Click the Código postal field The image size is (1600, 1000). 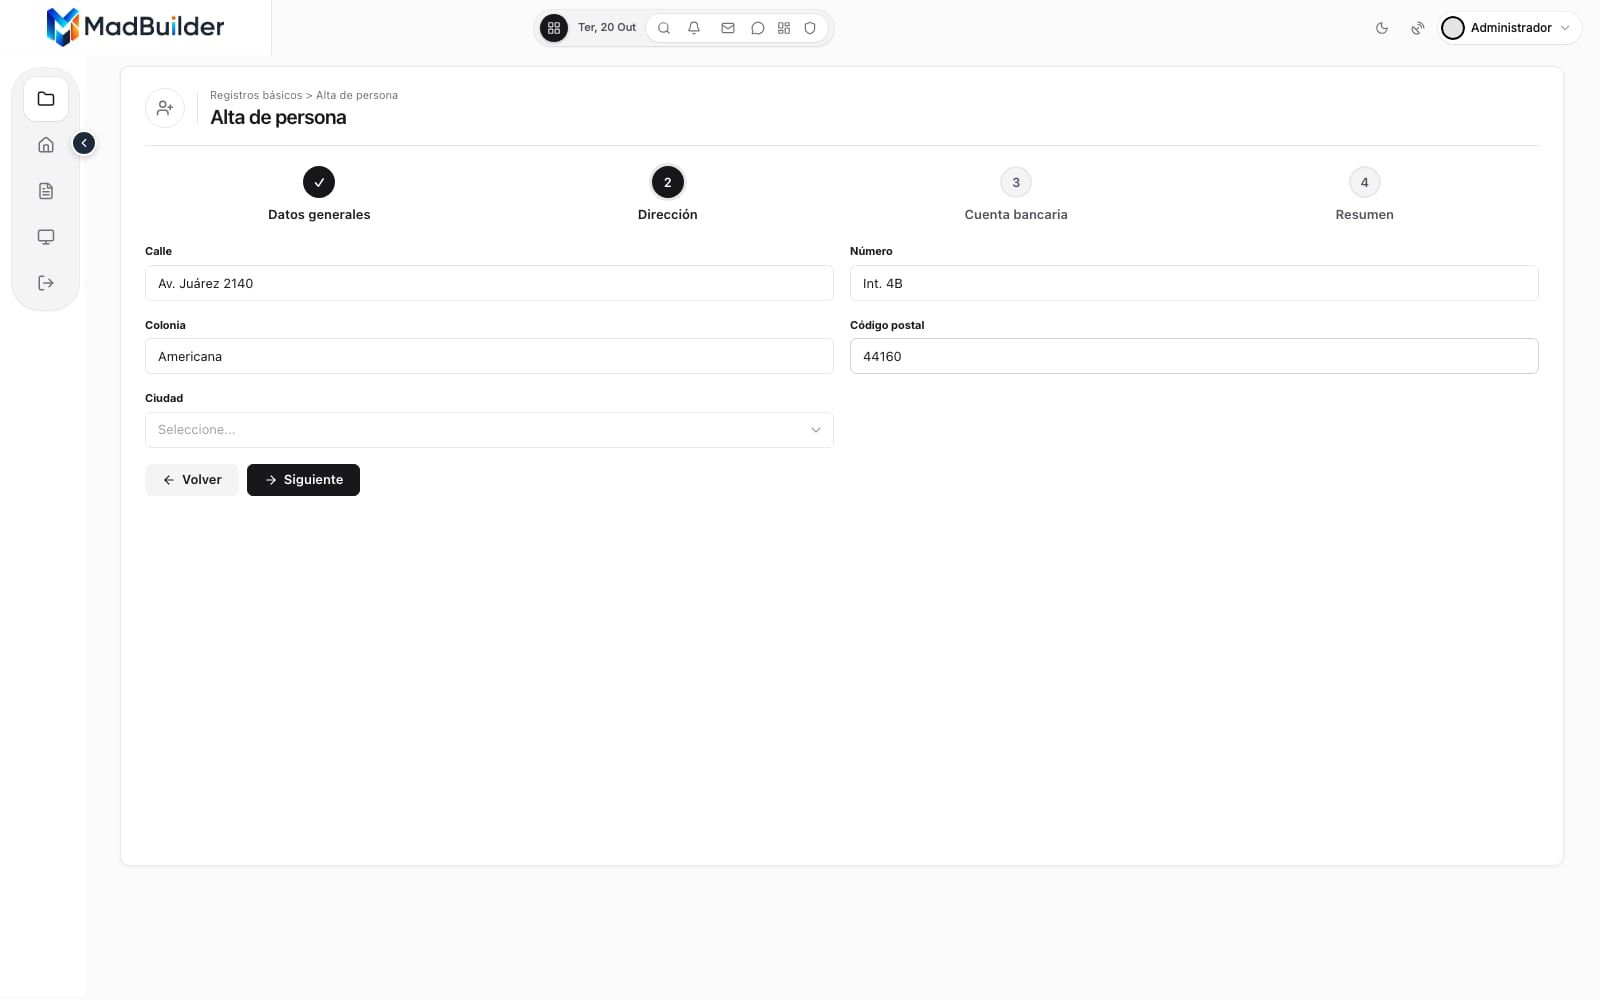tap(1194, 356)
